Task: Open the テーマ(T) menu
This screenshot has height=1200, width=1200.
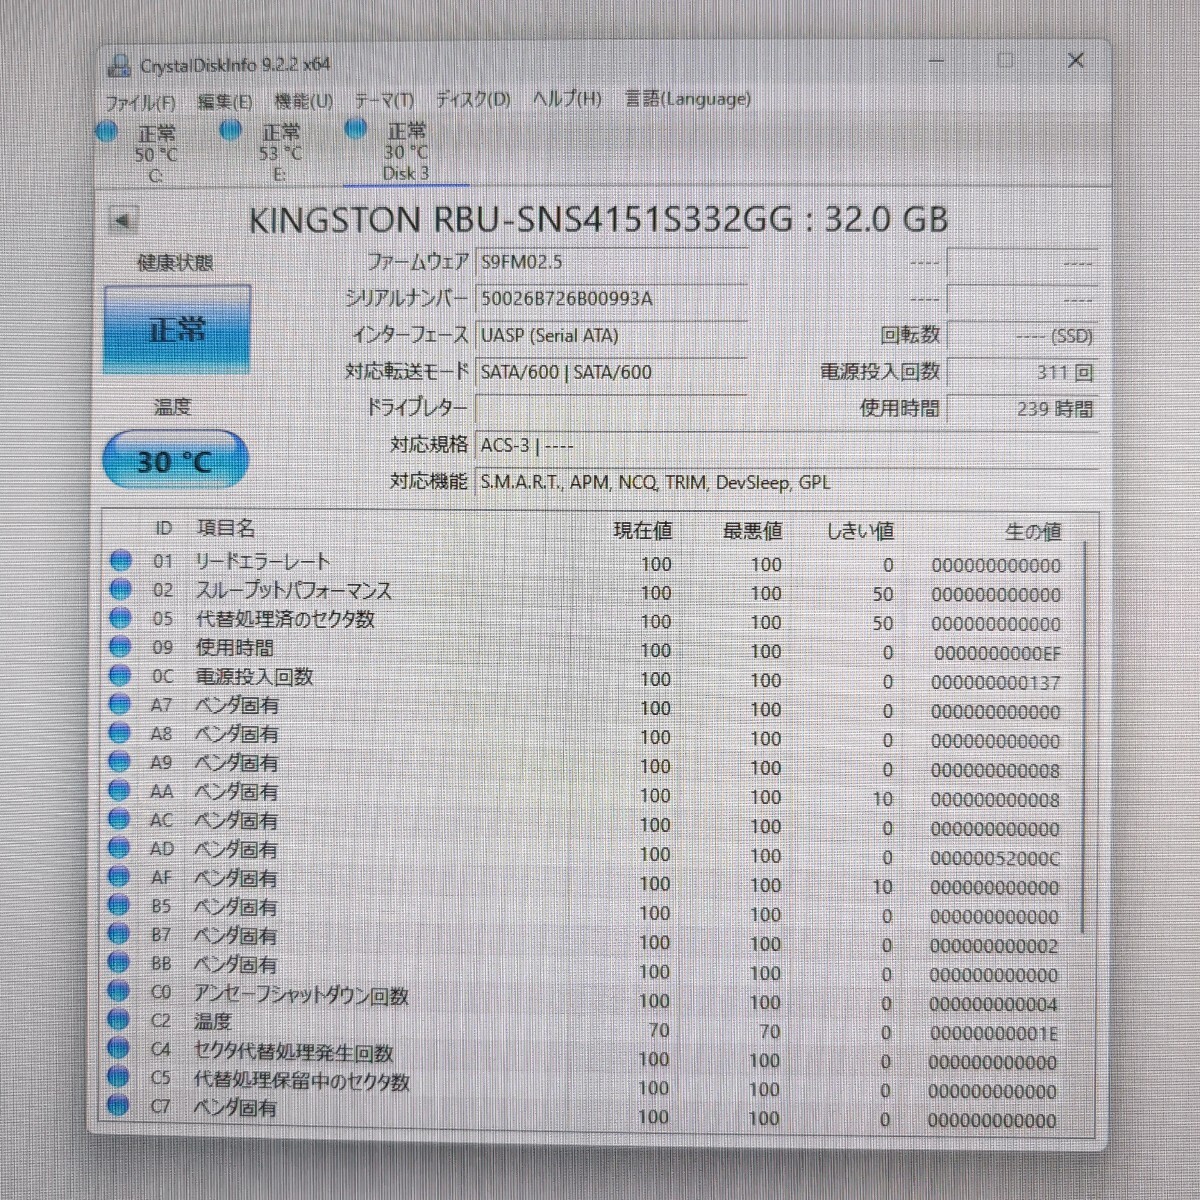Action: click(384, 100)
